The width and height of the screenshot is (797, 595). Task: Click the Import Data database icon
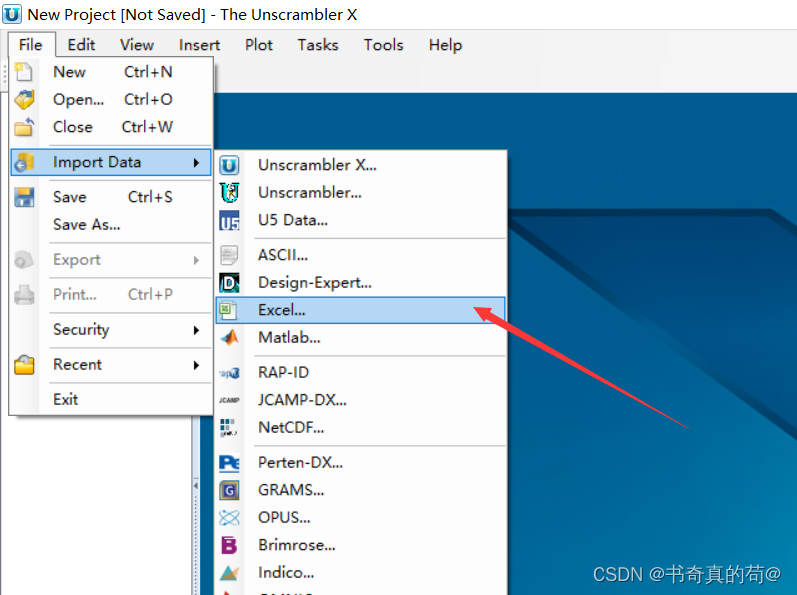tap(24, 163)
